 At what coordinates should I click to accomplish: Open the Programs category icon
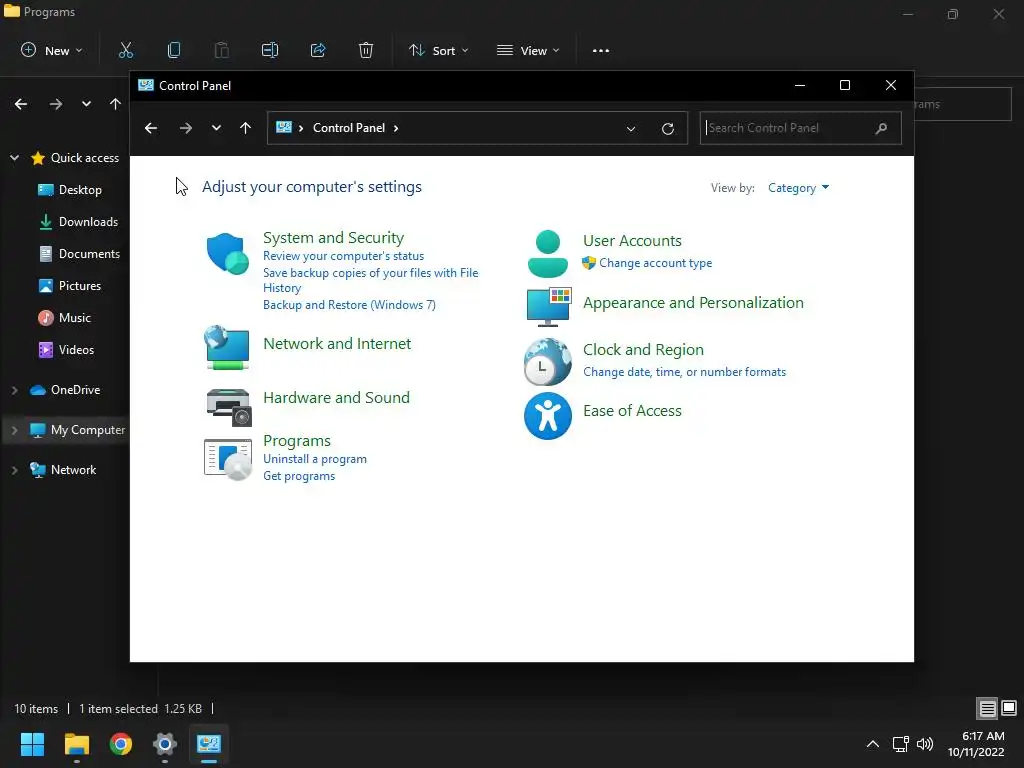click(228, 459)
